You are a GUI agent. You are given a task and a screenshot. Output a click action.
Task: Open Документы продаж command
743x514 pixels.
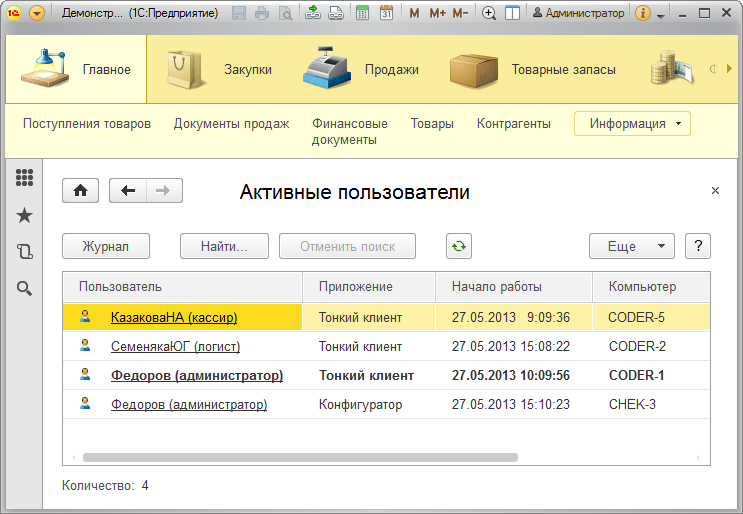(x=231, y=124)
